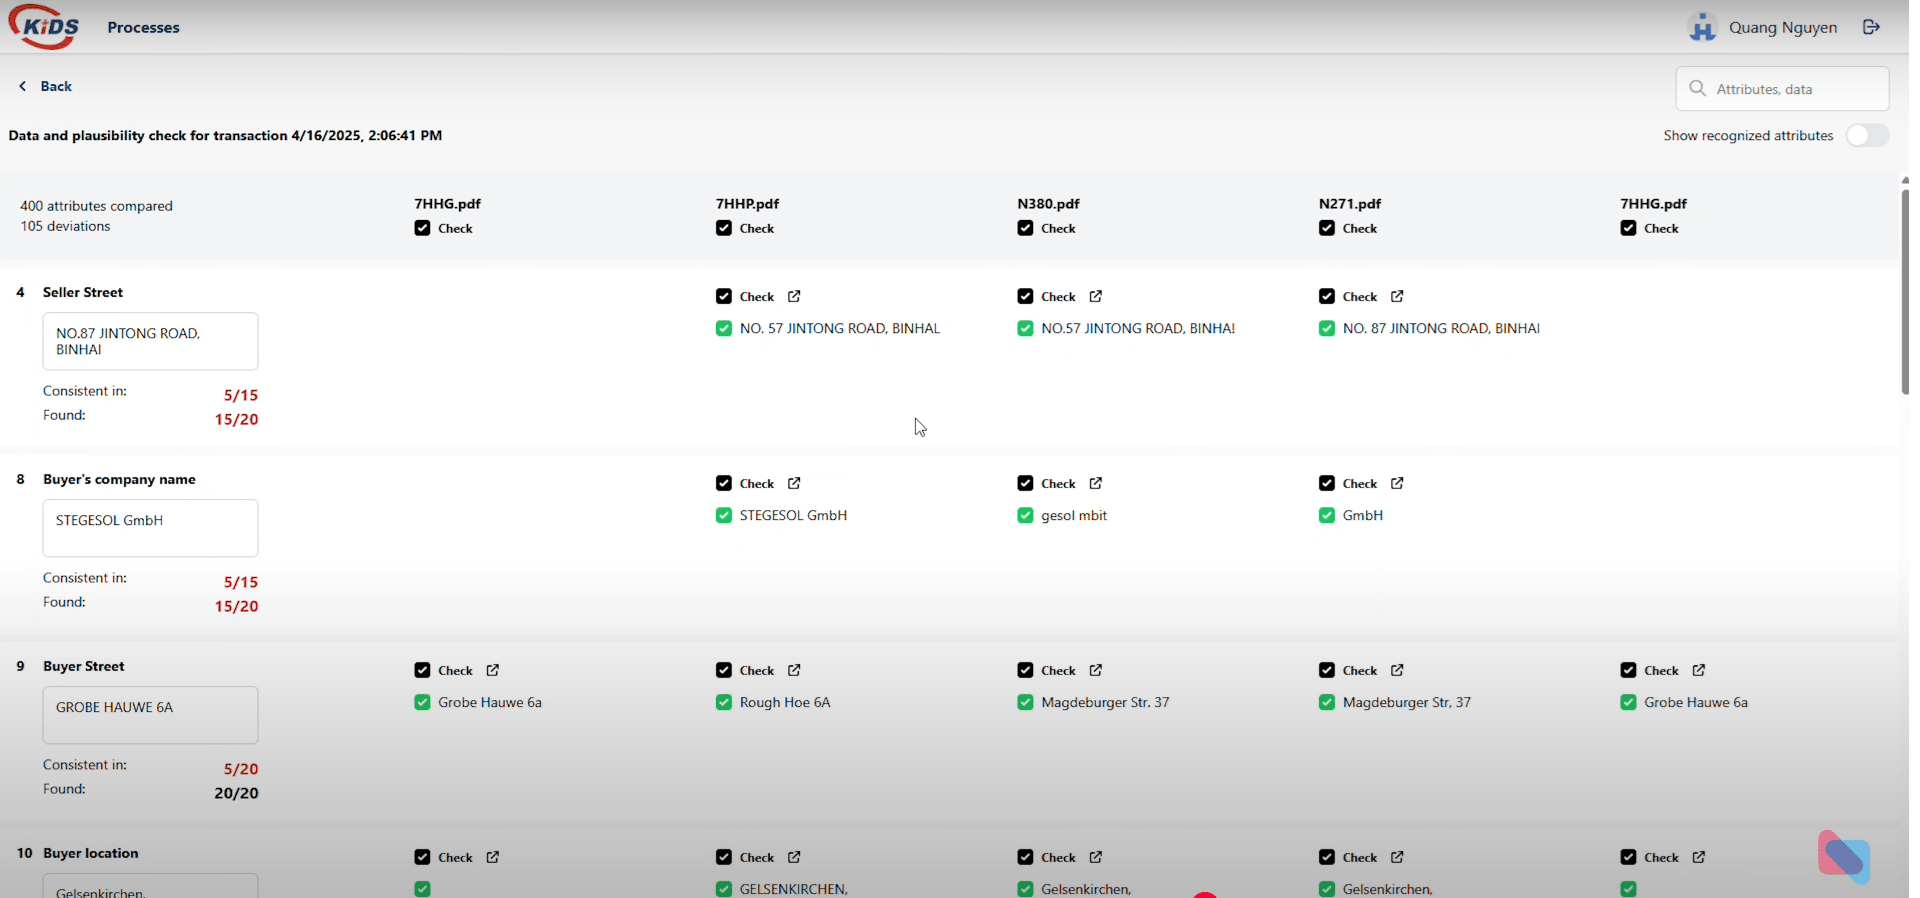Viewport: 1920px width, 898px height.
Task: Open external link for Buyer's company name N380.pdf
Action: 1096,483
